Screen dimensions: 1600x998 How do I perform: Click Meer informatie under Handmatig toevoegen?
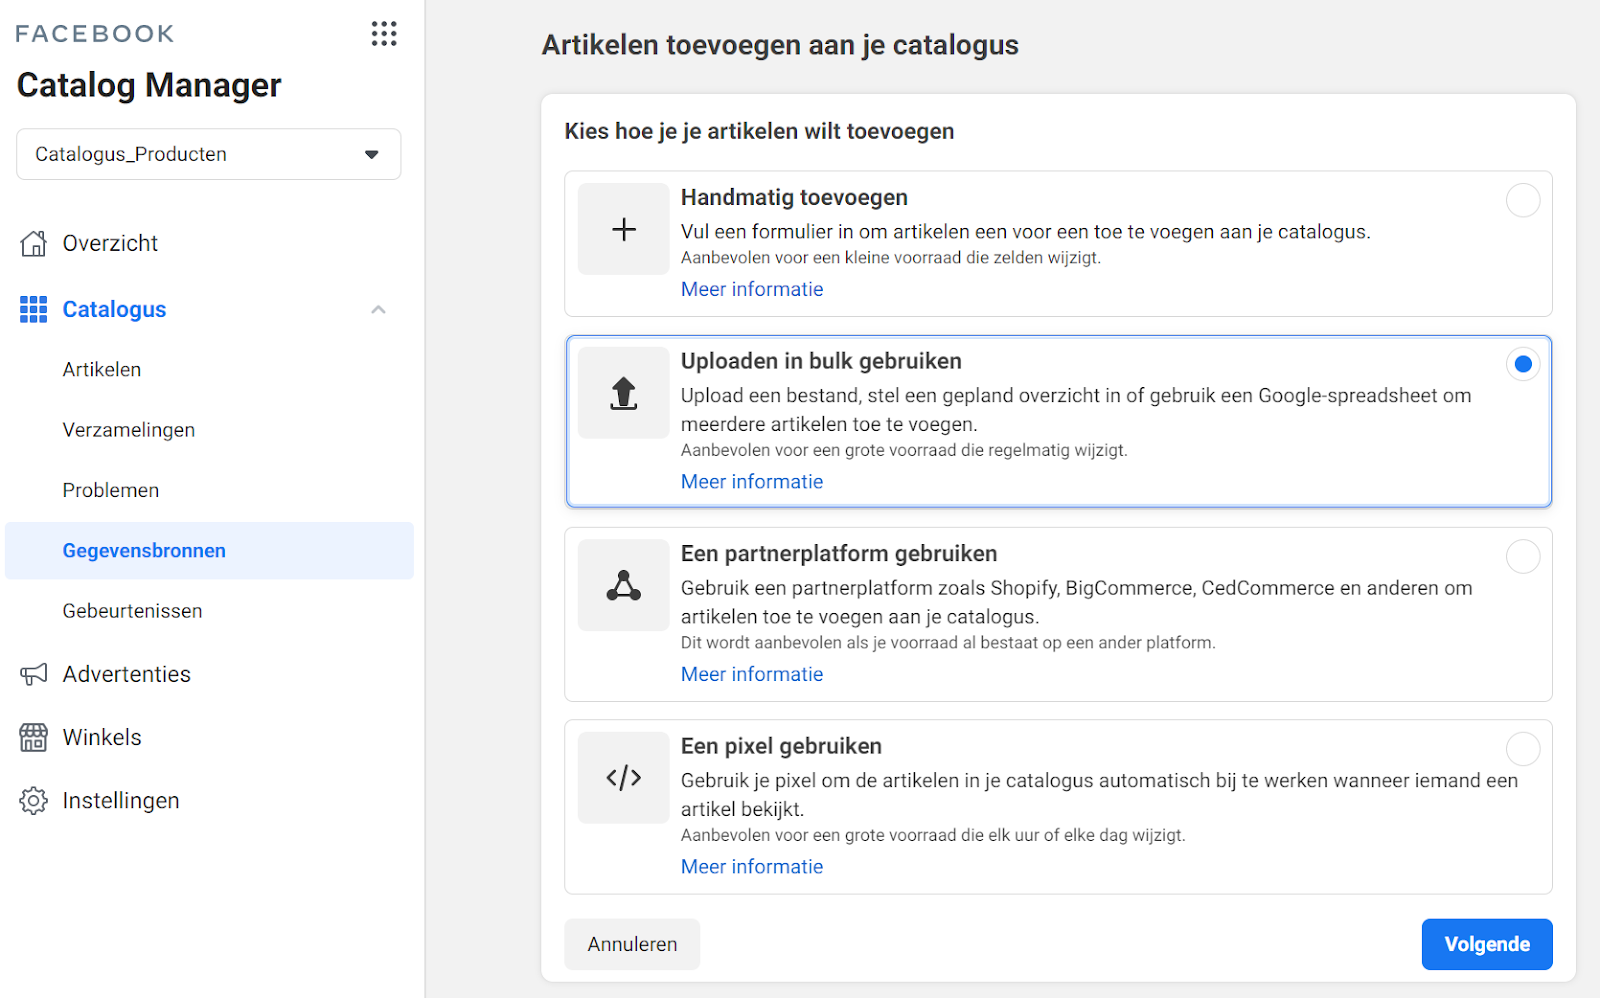pos(752,289)
